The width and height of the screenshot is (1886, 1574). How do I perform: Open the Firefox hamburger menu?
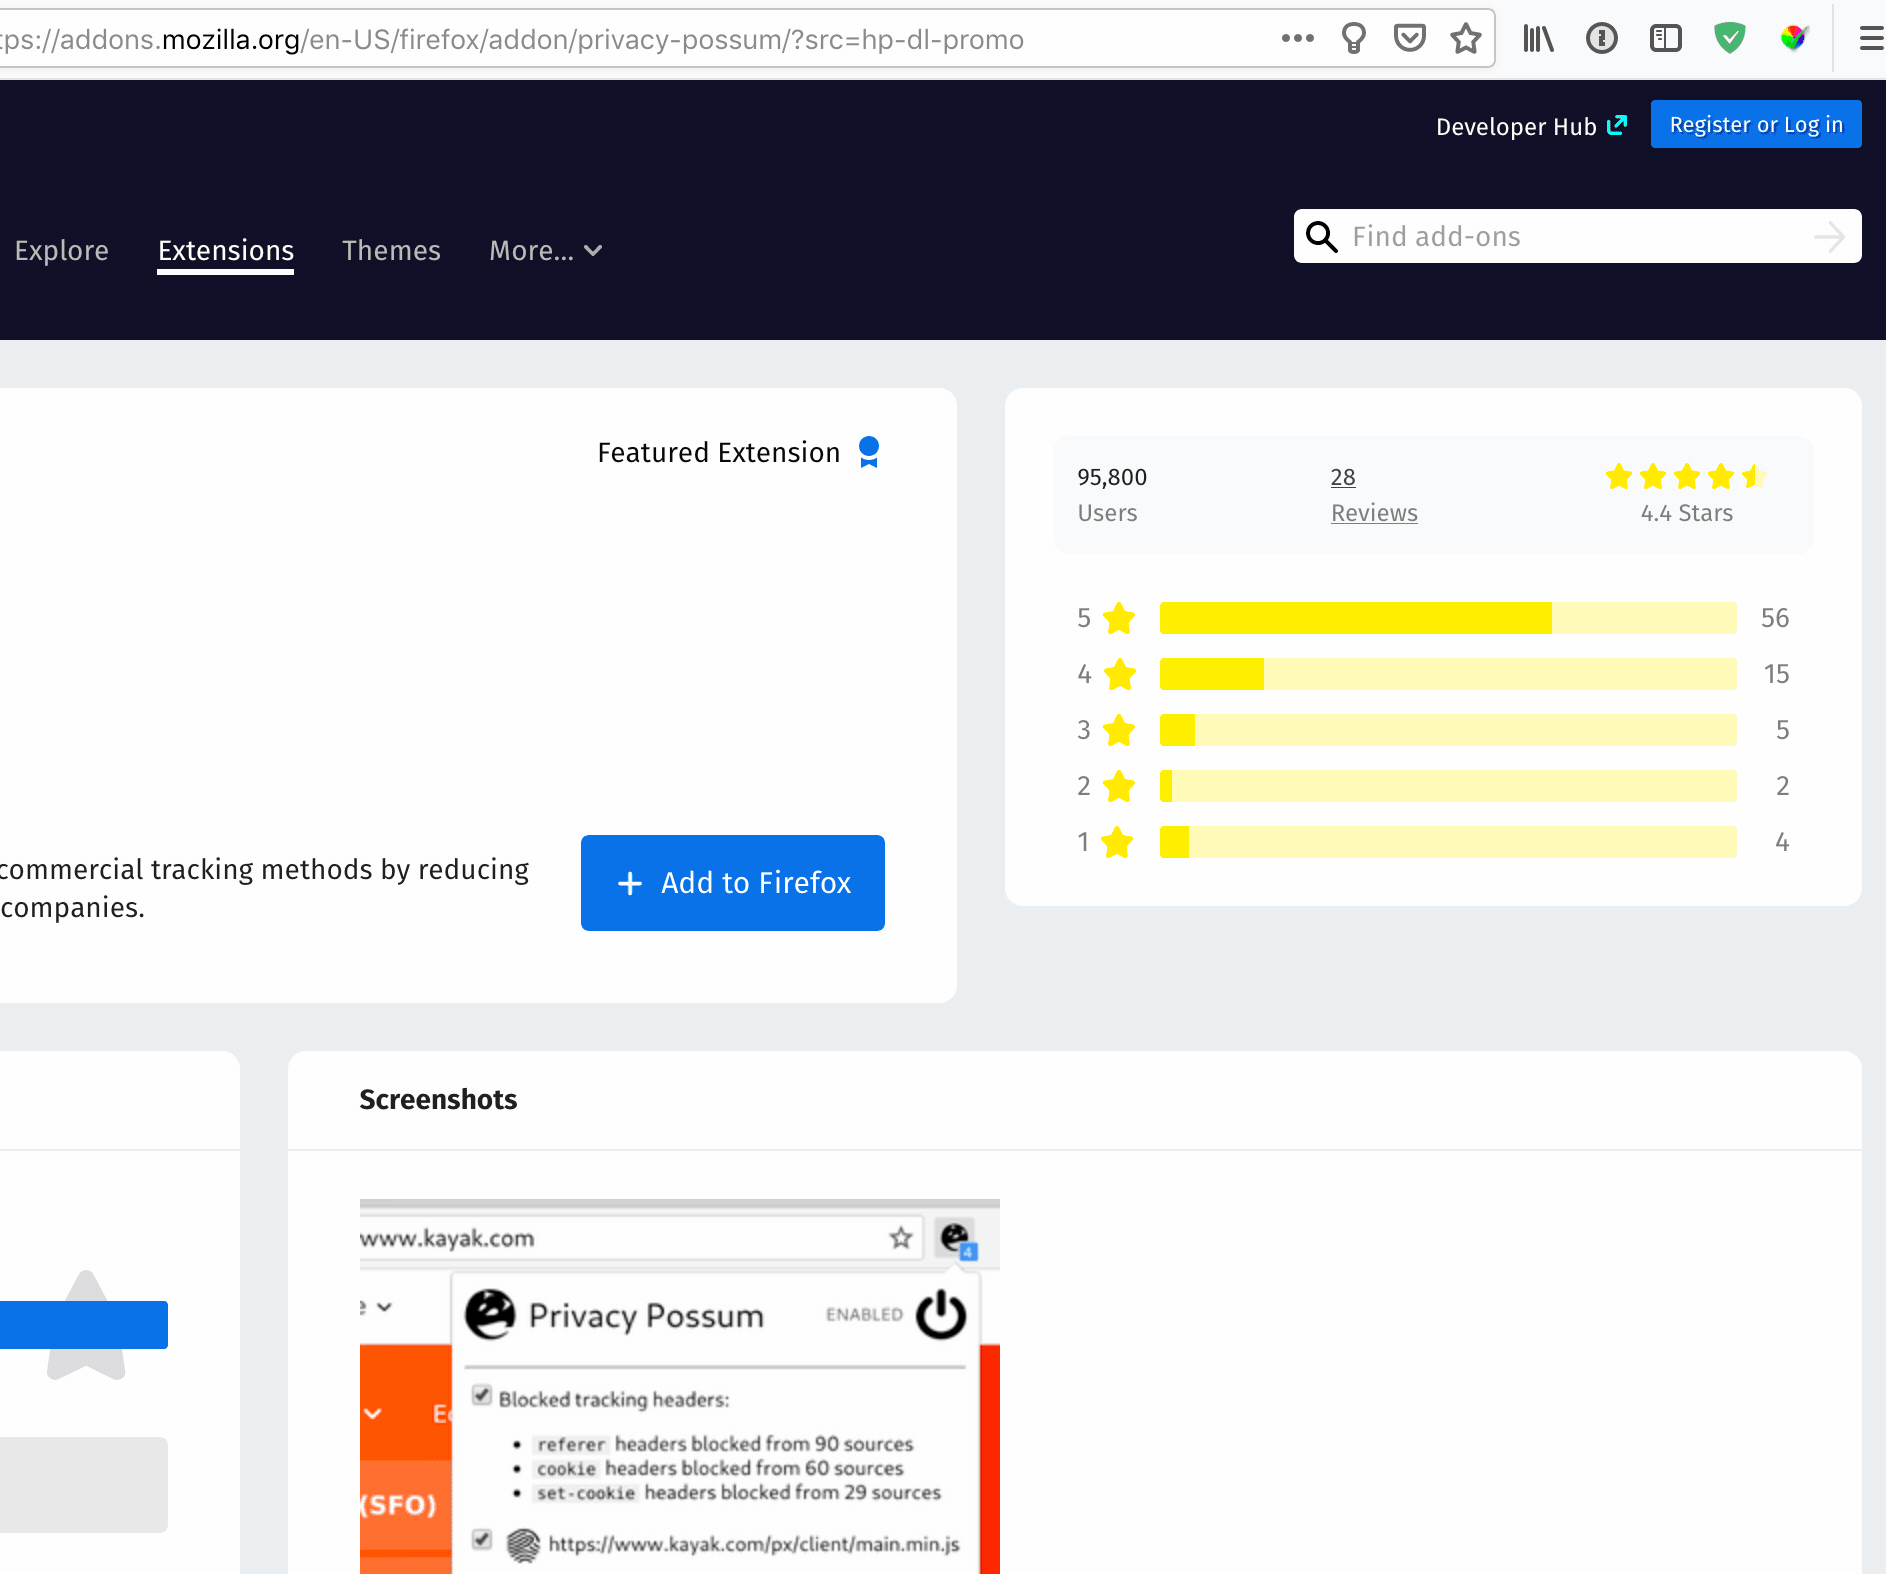click(1872, 39)
